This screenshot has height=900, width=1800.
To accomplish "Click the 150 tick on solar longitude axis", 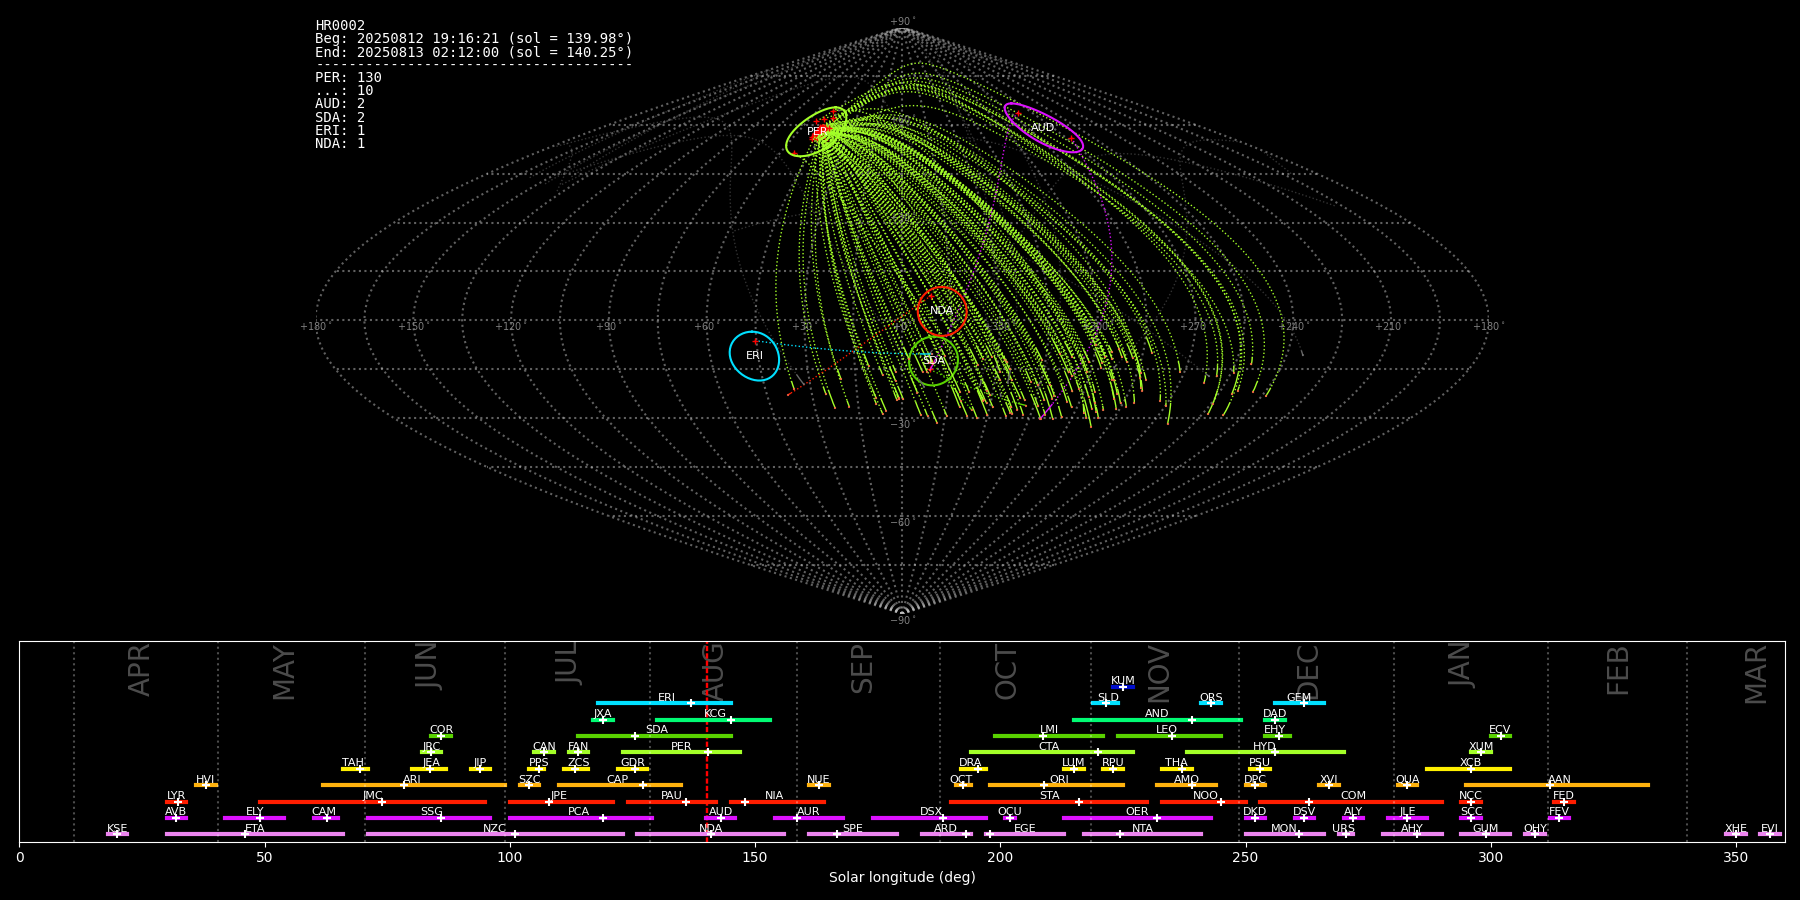I will pyautogui.click(x=755, y=858).
